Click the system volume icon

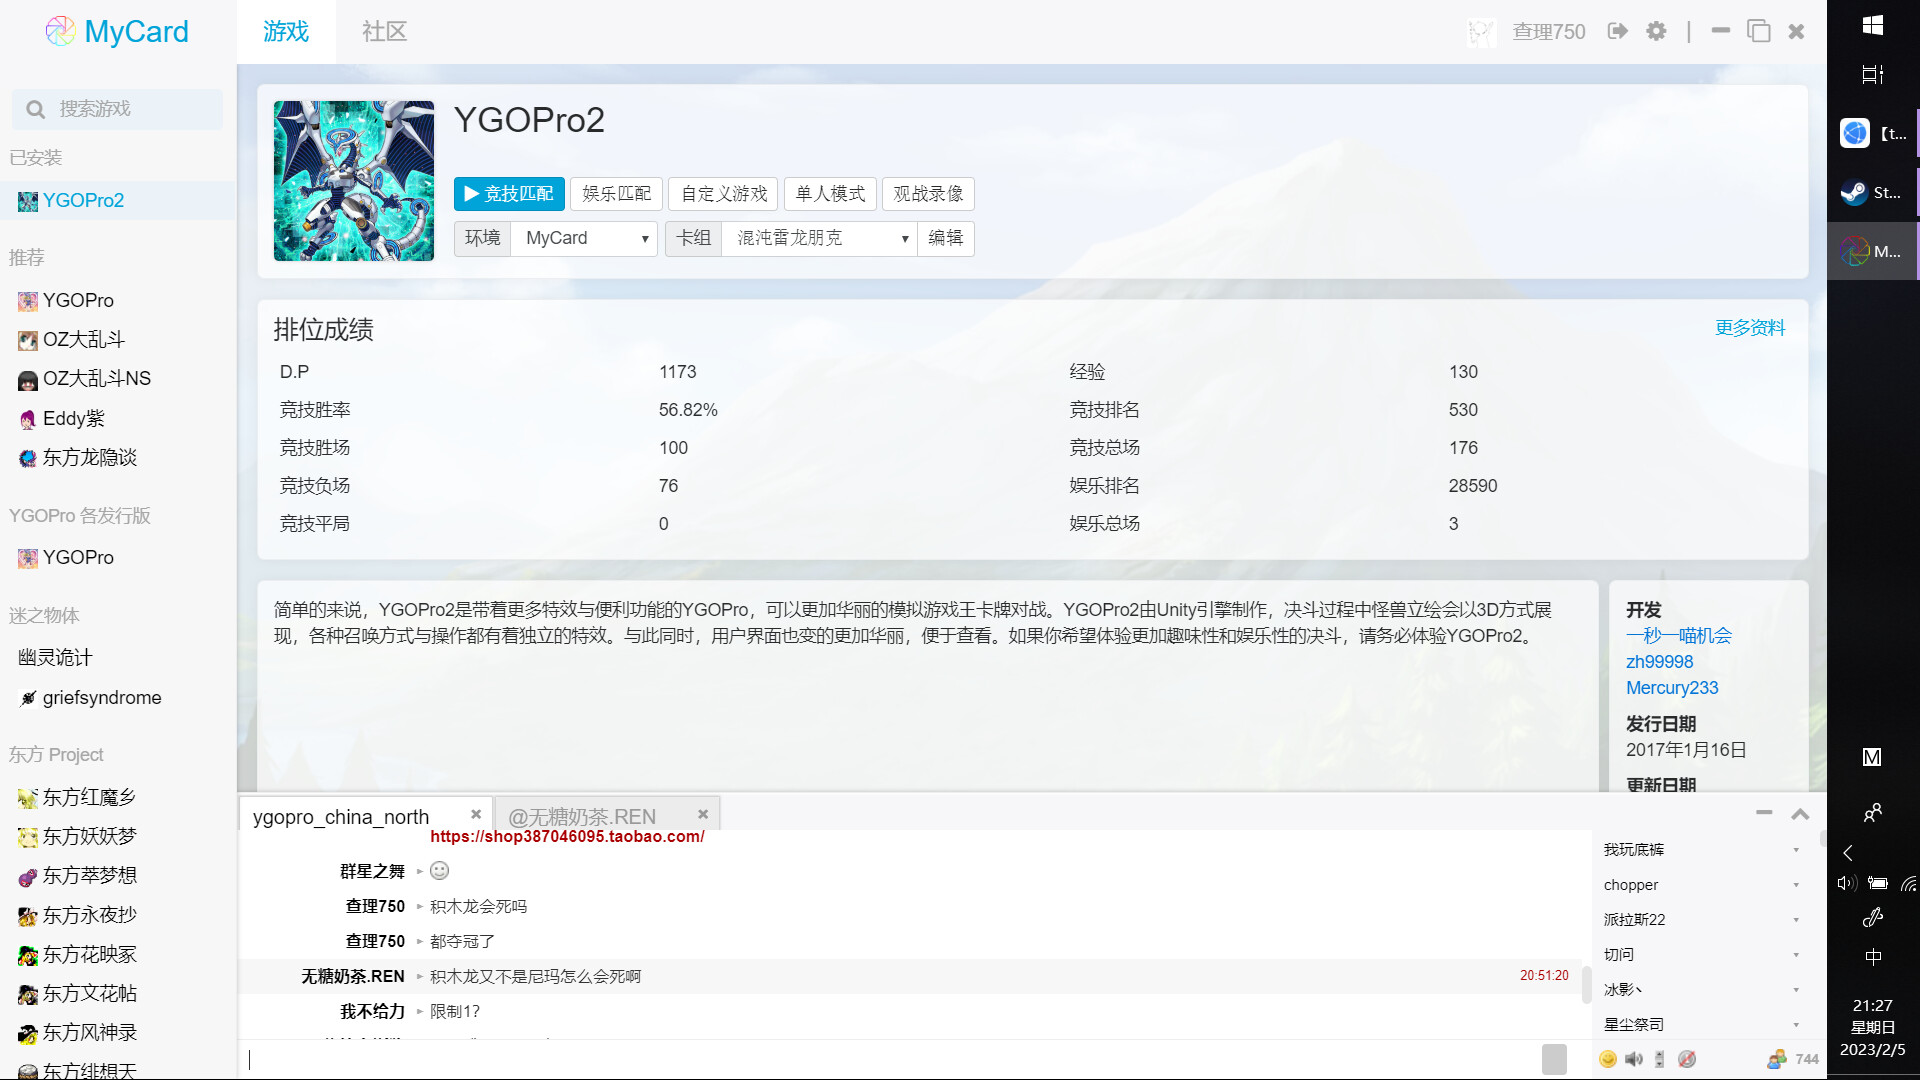point(1846,883)
